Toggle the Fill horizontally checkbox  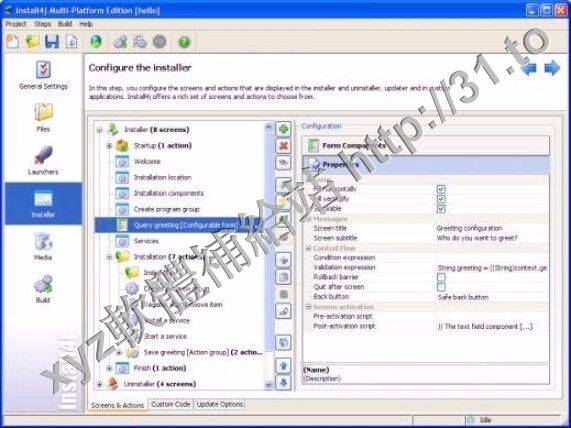(441, 189)
